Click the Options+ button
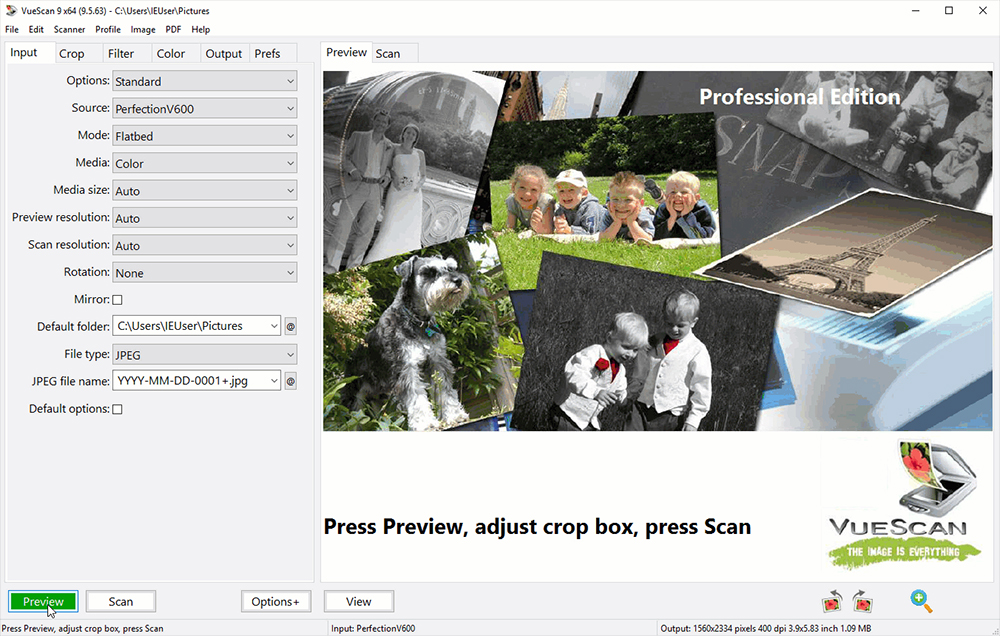1000x636 pixels. [276, 601]
